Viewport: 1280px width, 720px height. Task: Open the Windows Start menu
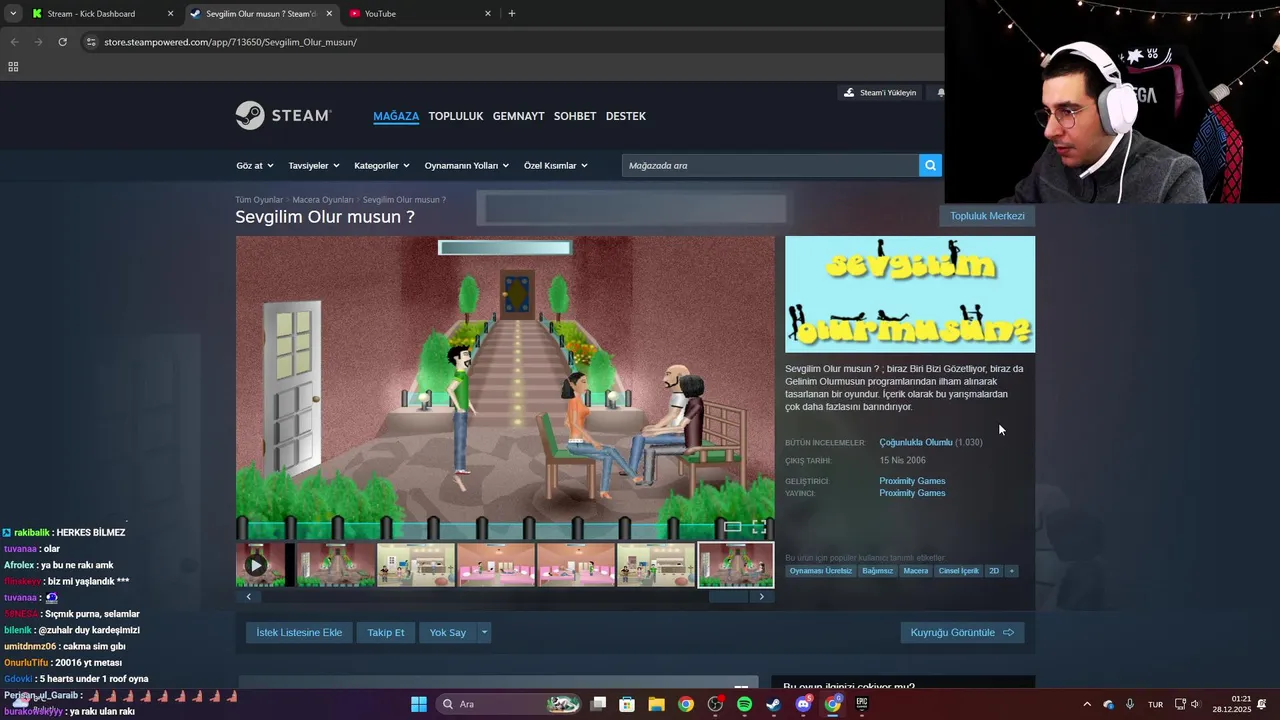coord(418,704)
